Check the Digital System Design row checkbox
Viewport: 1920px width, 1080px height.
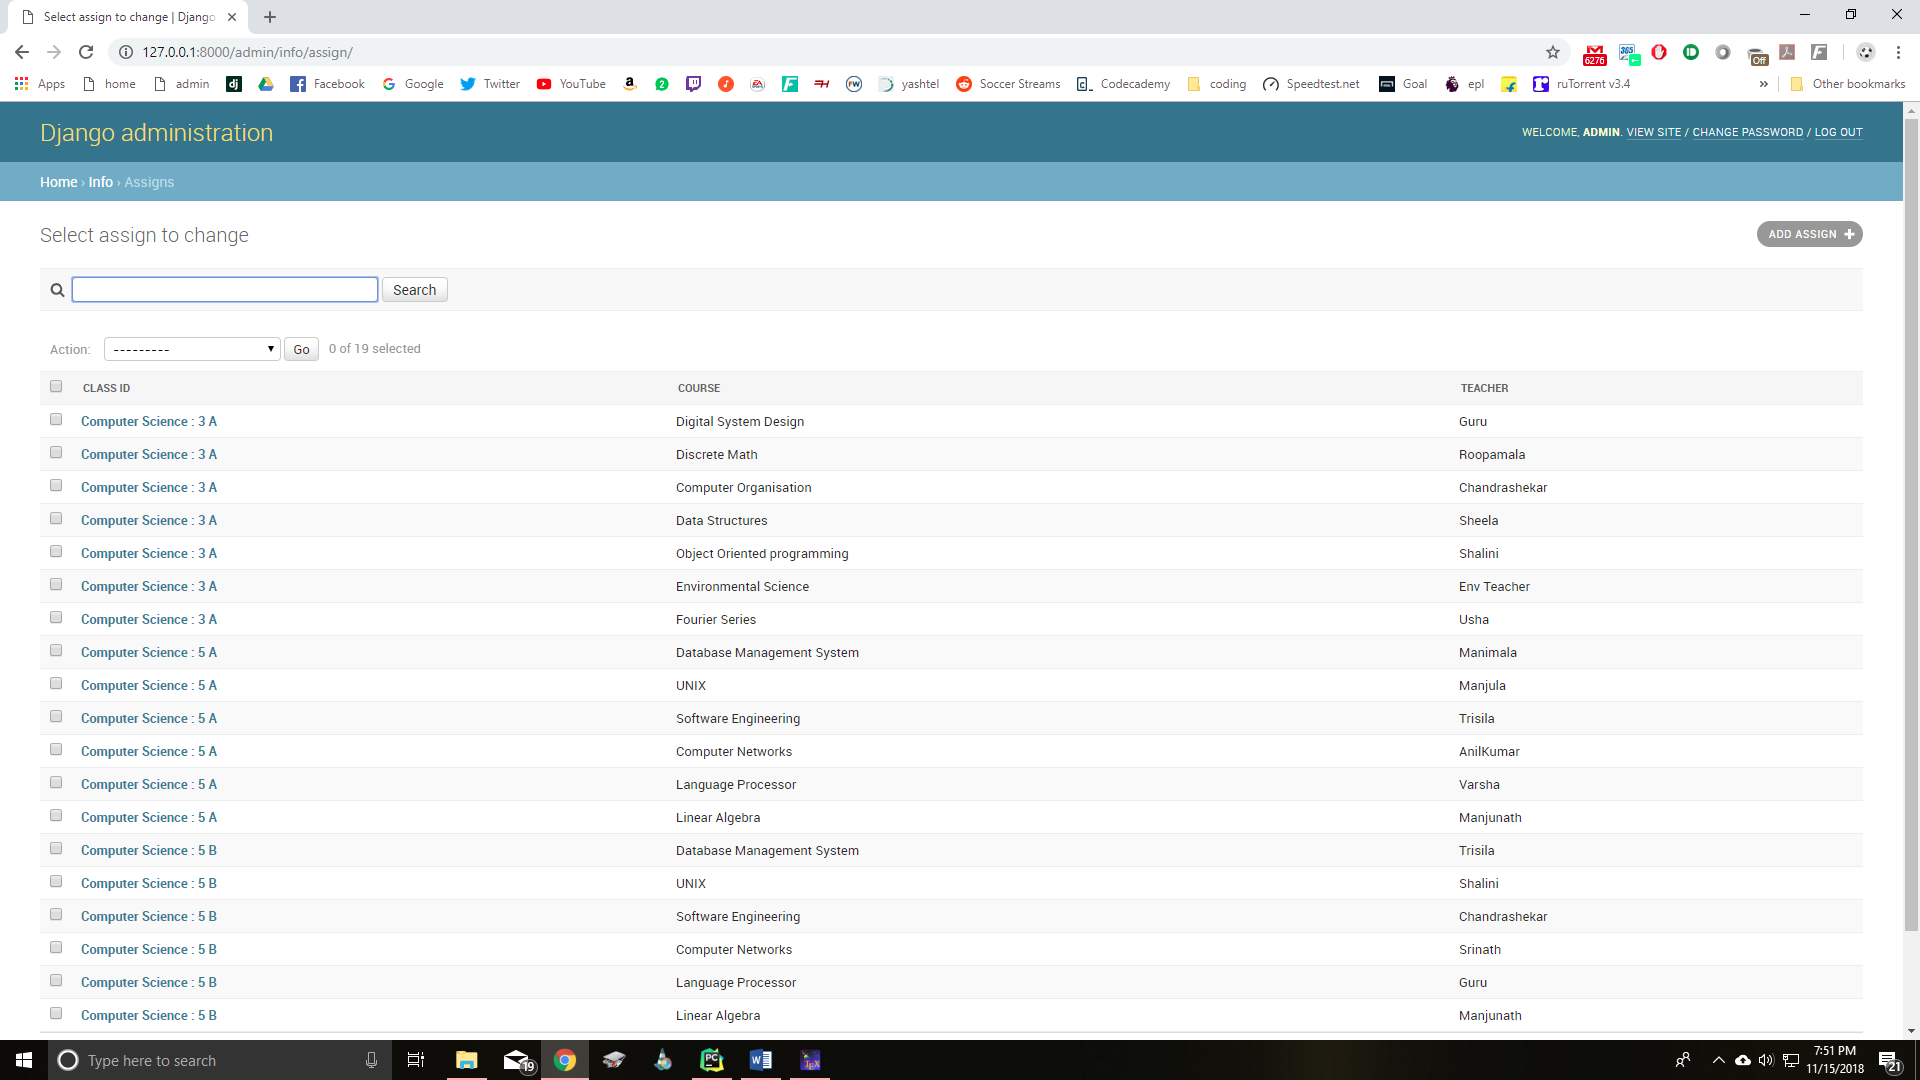tap(56, 420)
